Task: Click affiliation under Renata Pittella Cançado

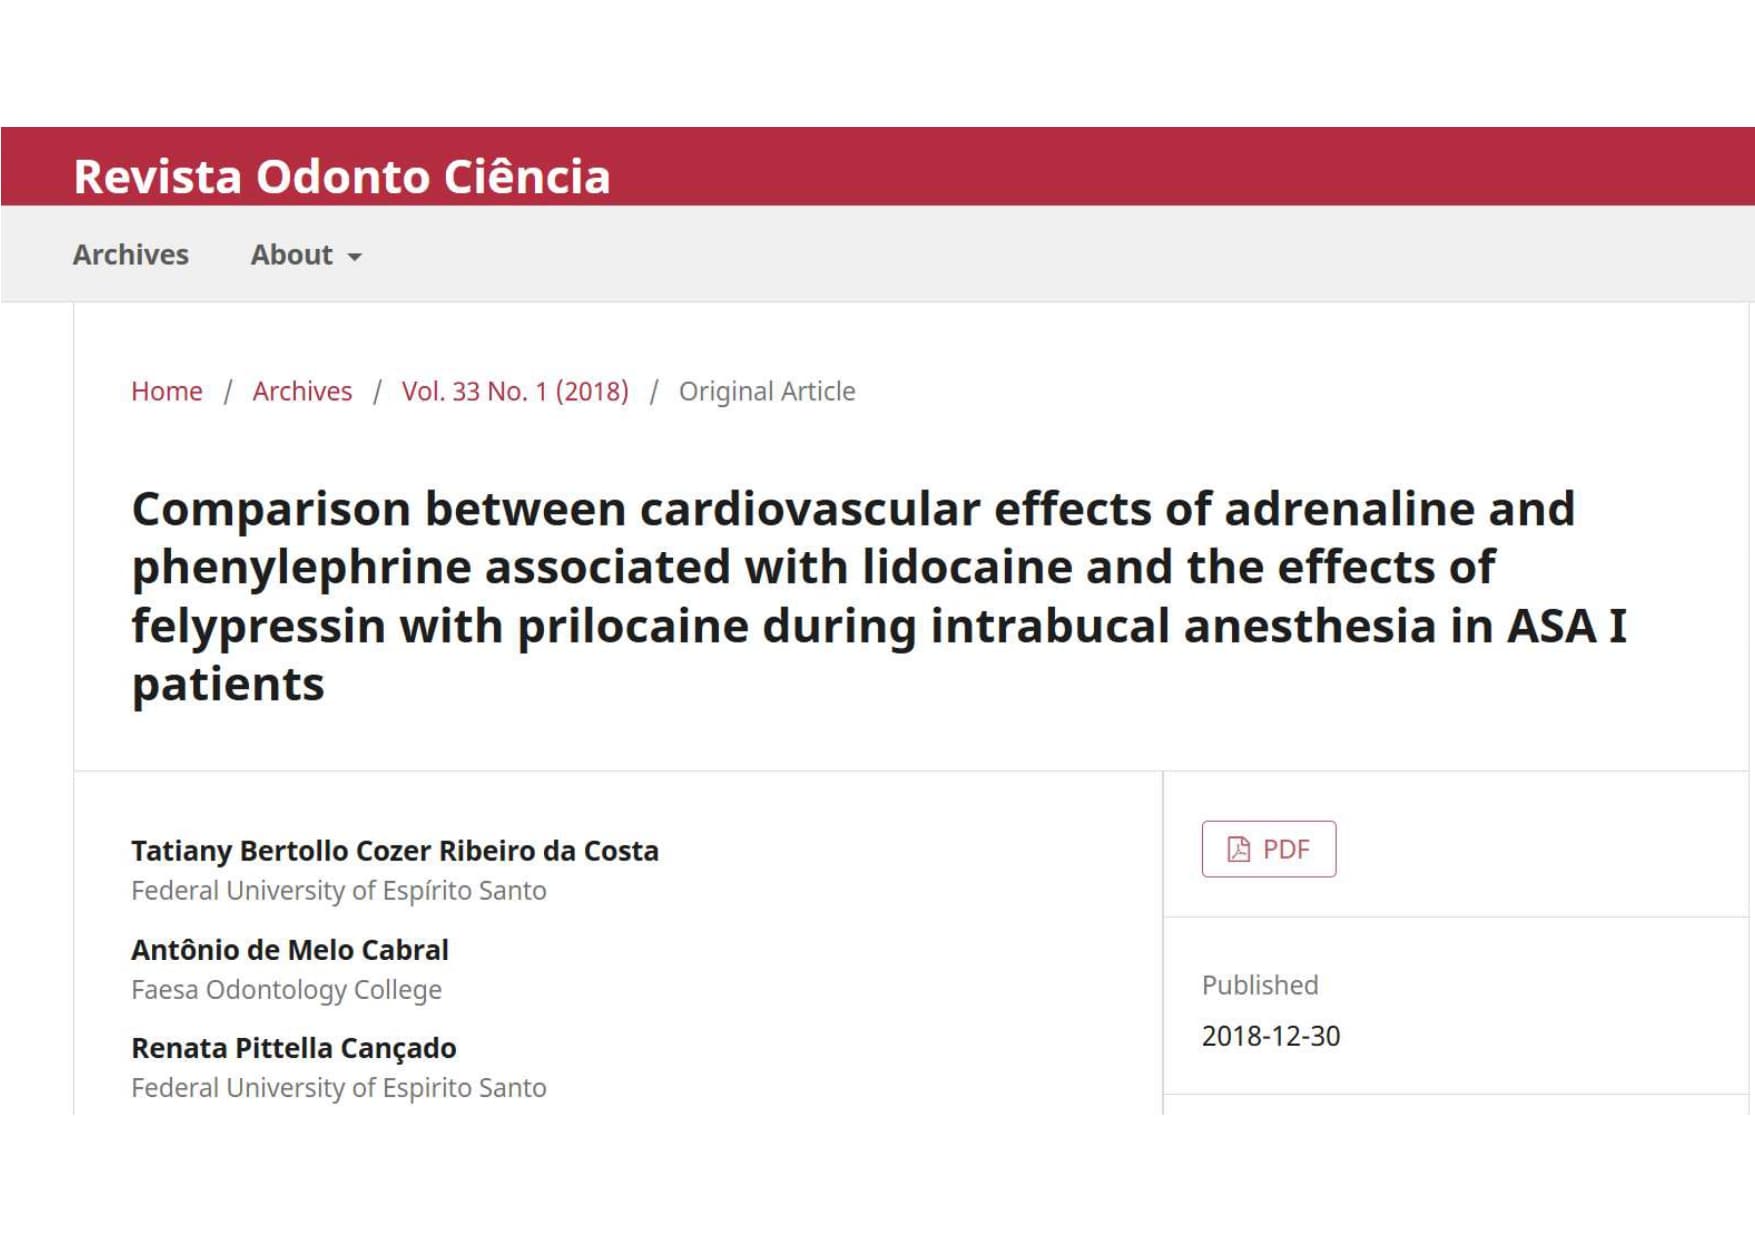Action: (339, 1088)
